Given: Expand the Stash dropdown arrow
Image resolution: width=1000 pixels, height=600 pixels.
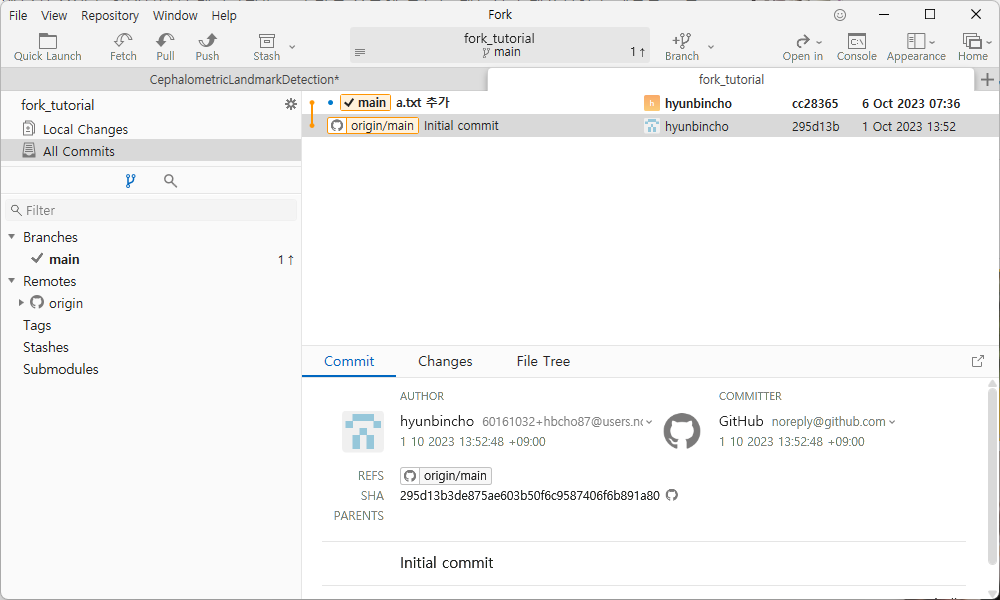Looking at the screenshot, I should coord(292,47).
